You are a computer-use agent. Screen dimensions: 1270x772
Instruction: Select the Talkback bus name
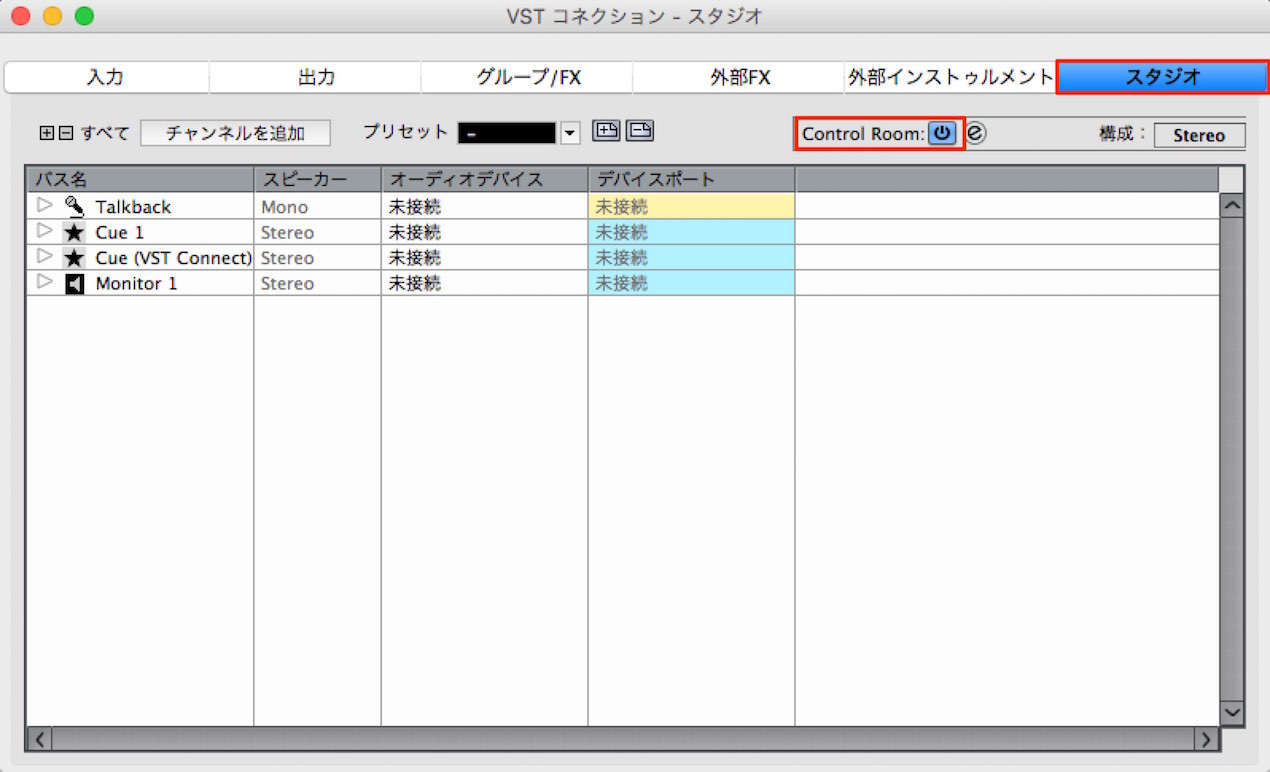[133, 207]
